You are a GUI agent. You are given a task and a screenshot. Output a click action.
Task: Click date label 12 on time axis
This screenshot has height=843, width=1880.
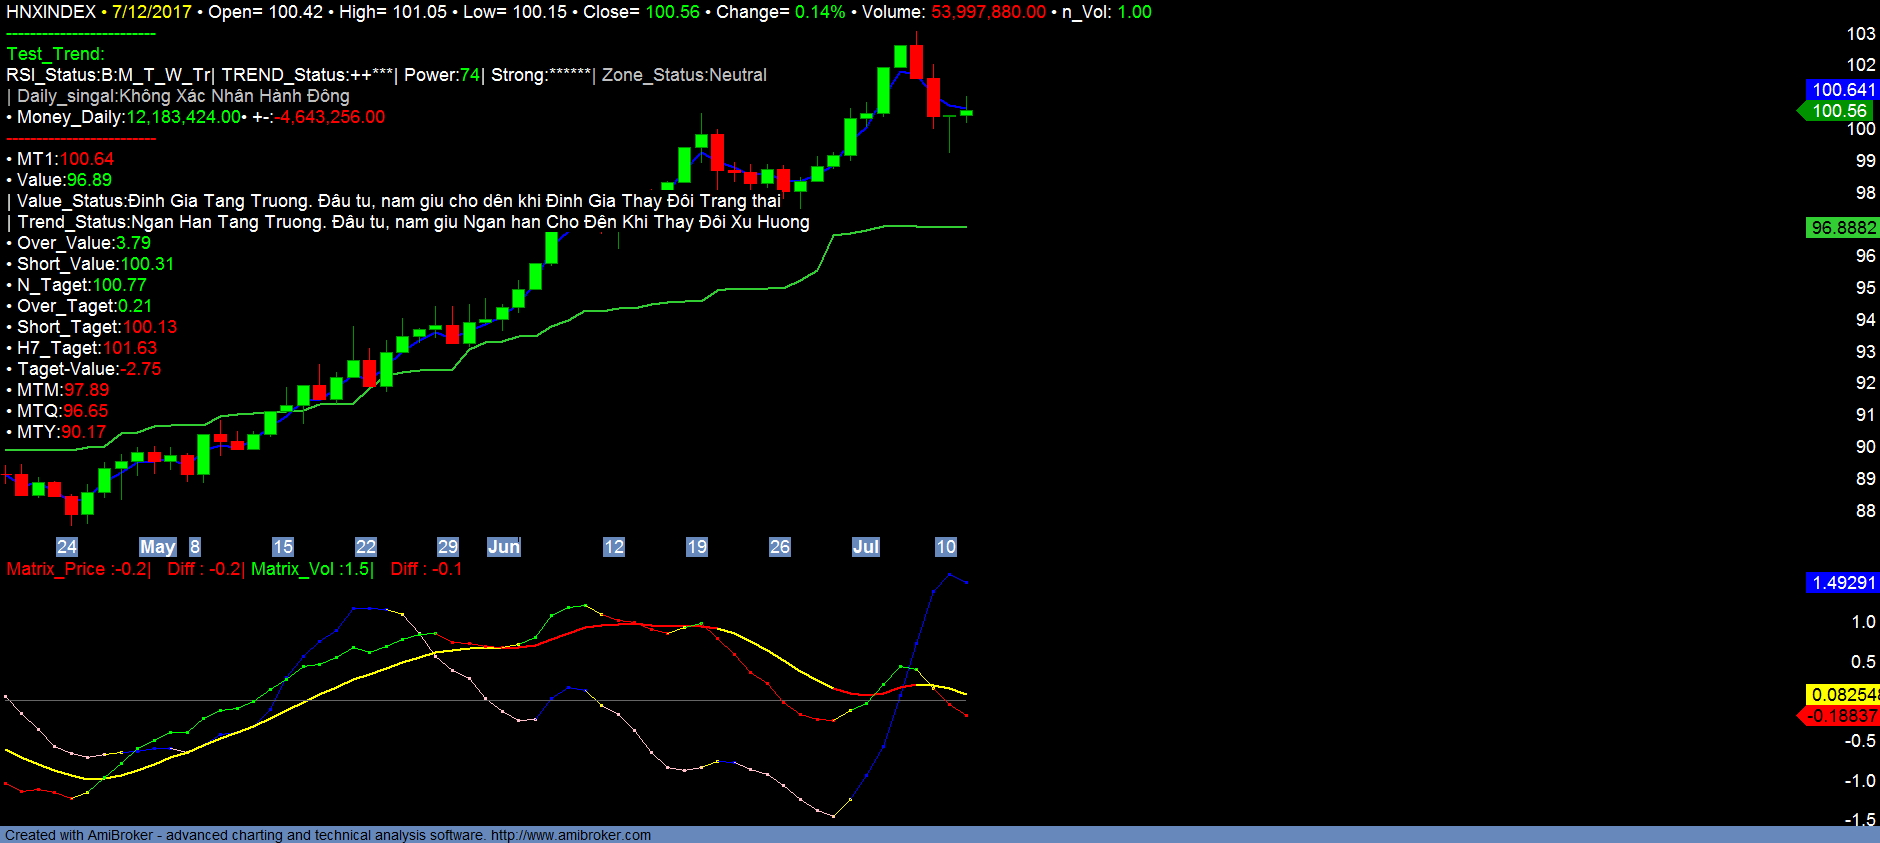pos(613,547)
